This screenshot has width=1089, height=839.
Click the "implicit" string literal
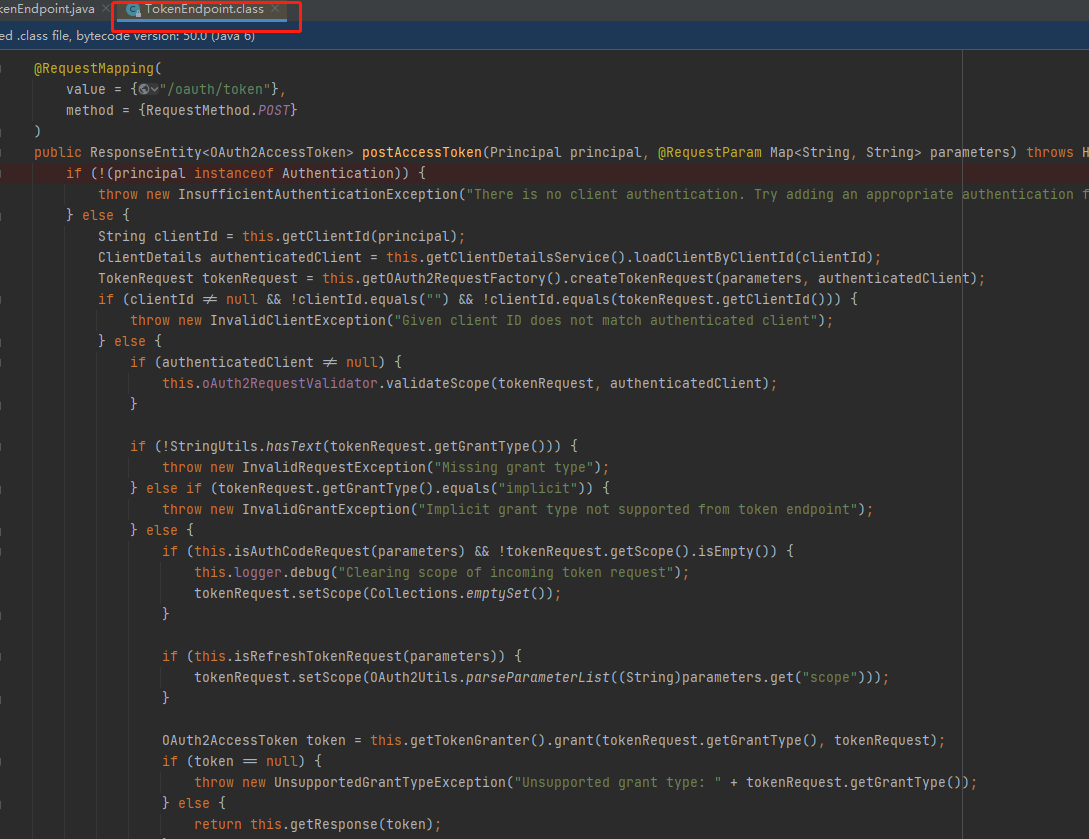[x=538, y=488]
